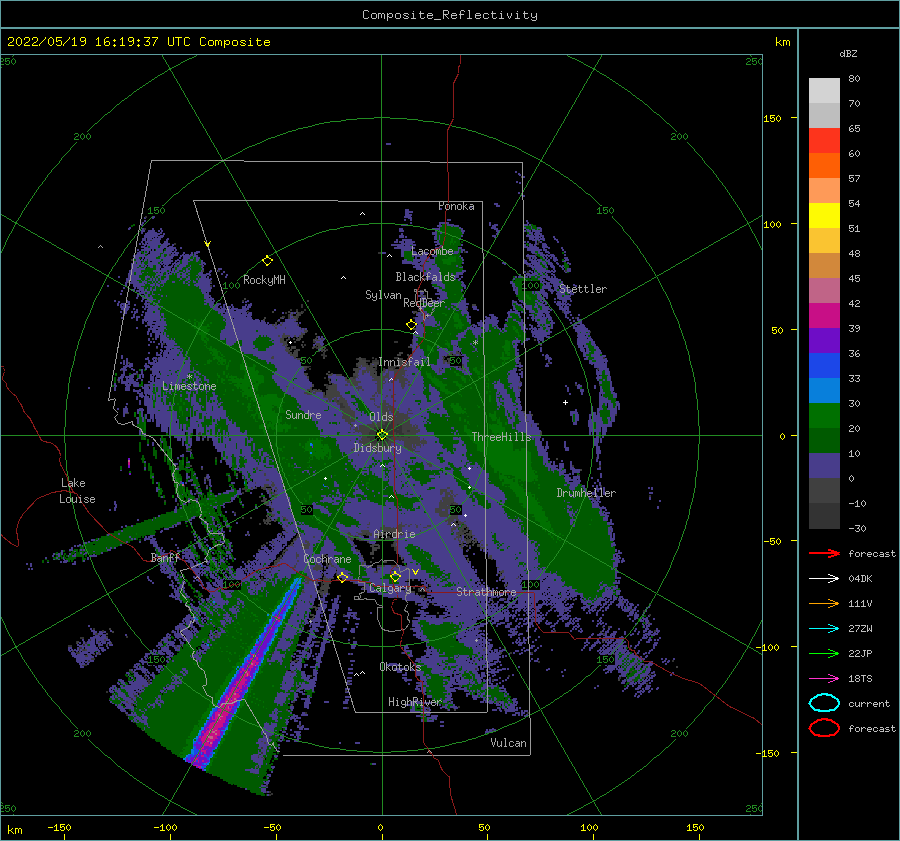Click the 'Airdrie' city label
Viewport: 900px width, 841px height.
tap(394, 534)
